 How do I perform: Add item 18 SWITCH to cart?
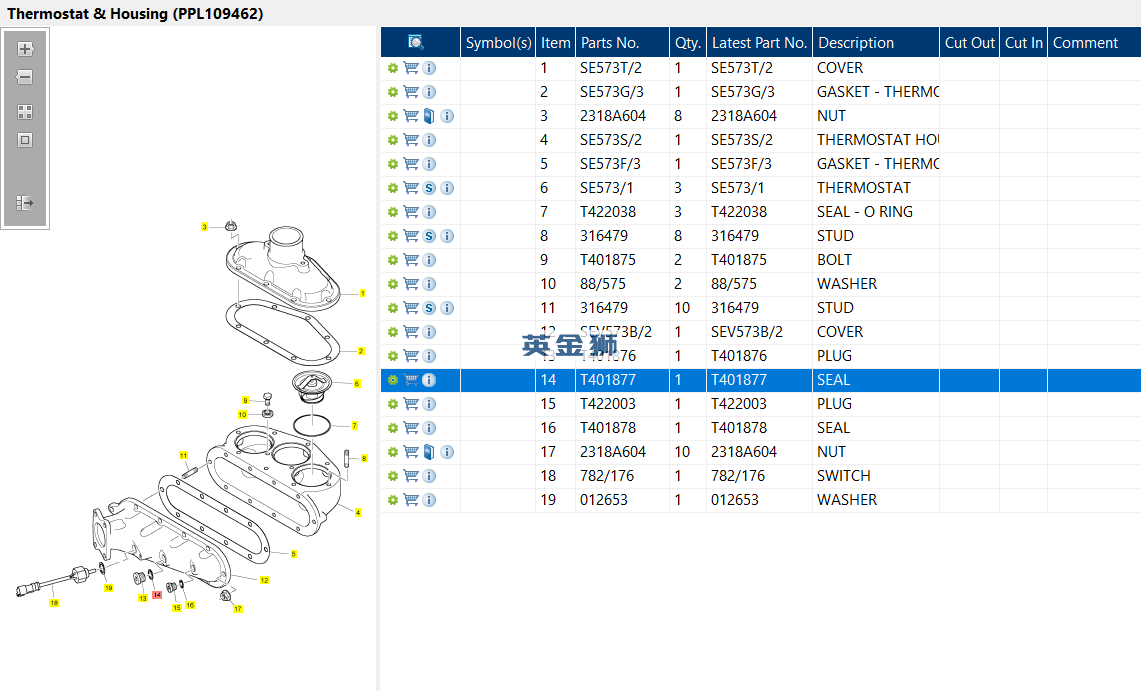click(x=411, y=476)
